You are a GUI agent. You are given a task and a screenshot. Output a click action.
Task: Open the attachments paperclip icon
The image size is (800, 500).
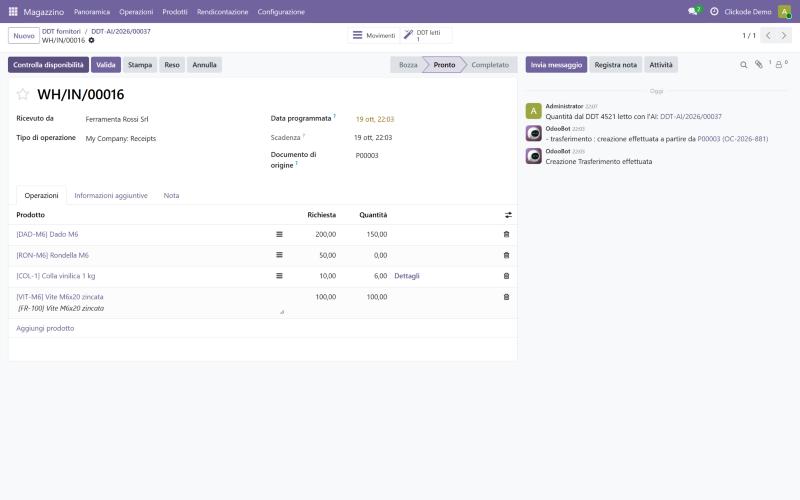pos(759,64)
